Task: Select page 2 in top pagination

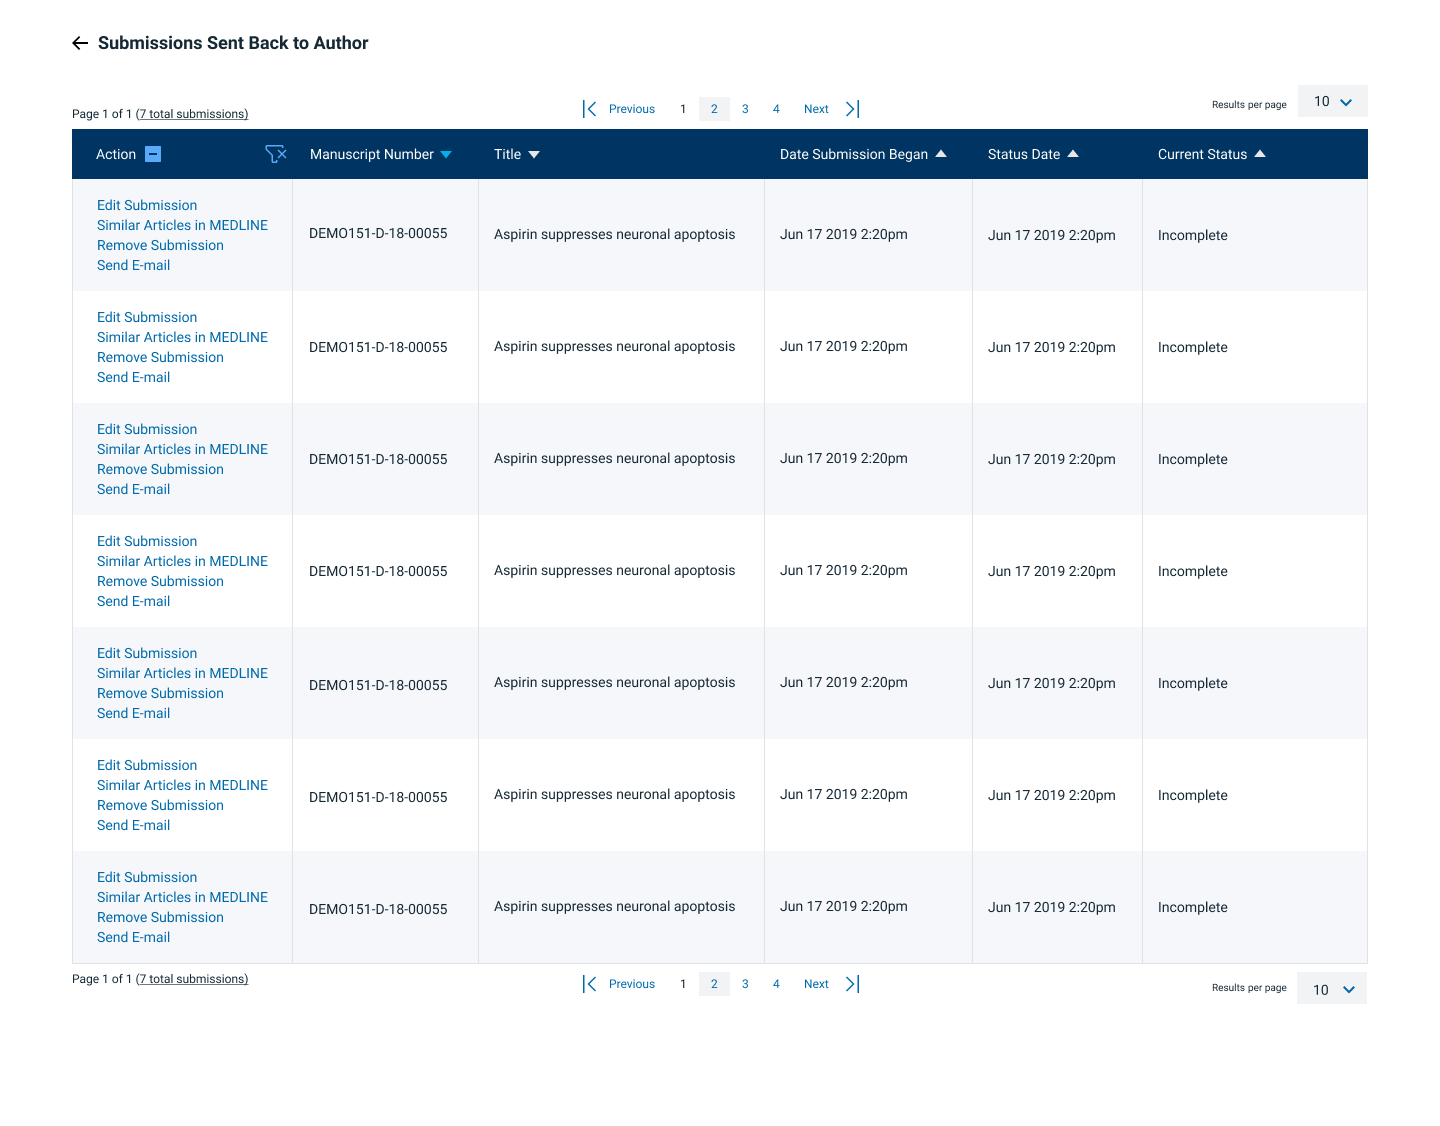Action: [x=714, y=109]
